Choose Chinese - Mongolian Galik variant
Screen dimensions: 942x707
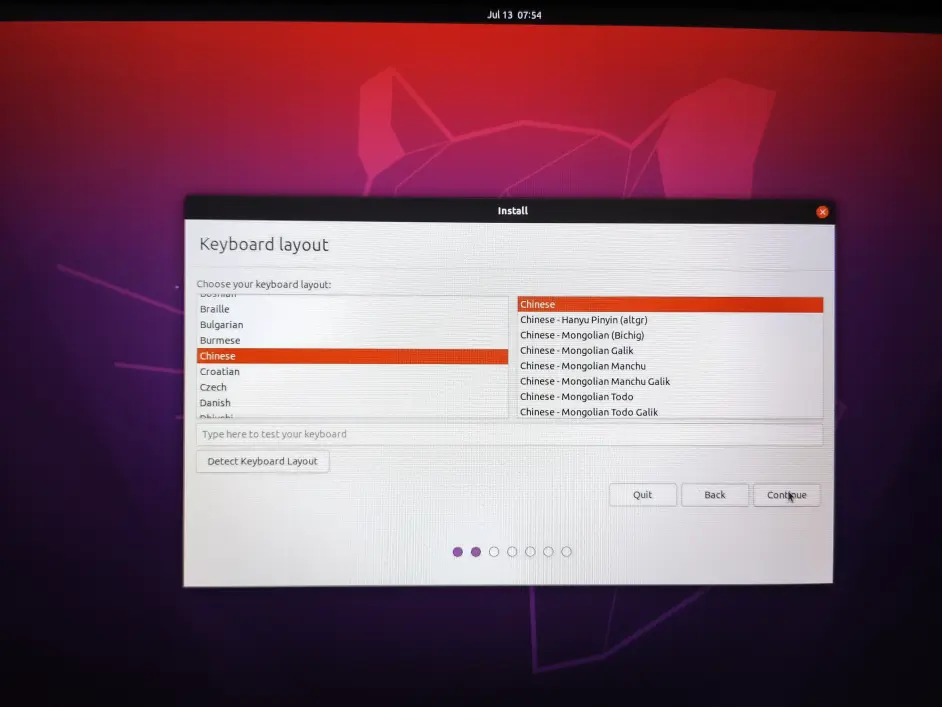pyautogui.click(x=670, y=351)
